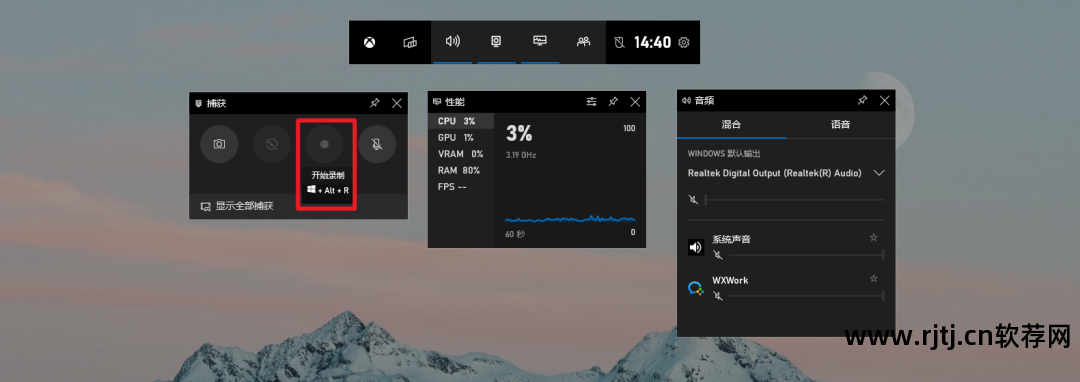Toggle microphone while recording

tap(377, 144)
